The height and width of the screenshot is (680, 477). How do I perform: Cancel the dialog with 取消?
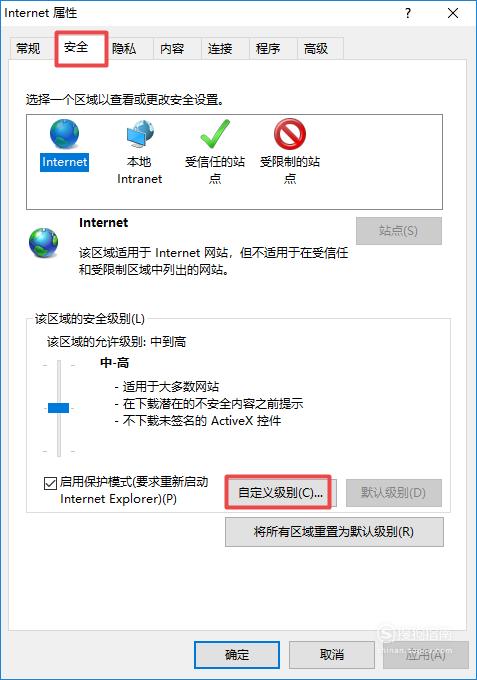[x=332, y=654]
